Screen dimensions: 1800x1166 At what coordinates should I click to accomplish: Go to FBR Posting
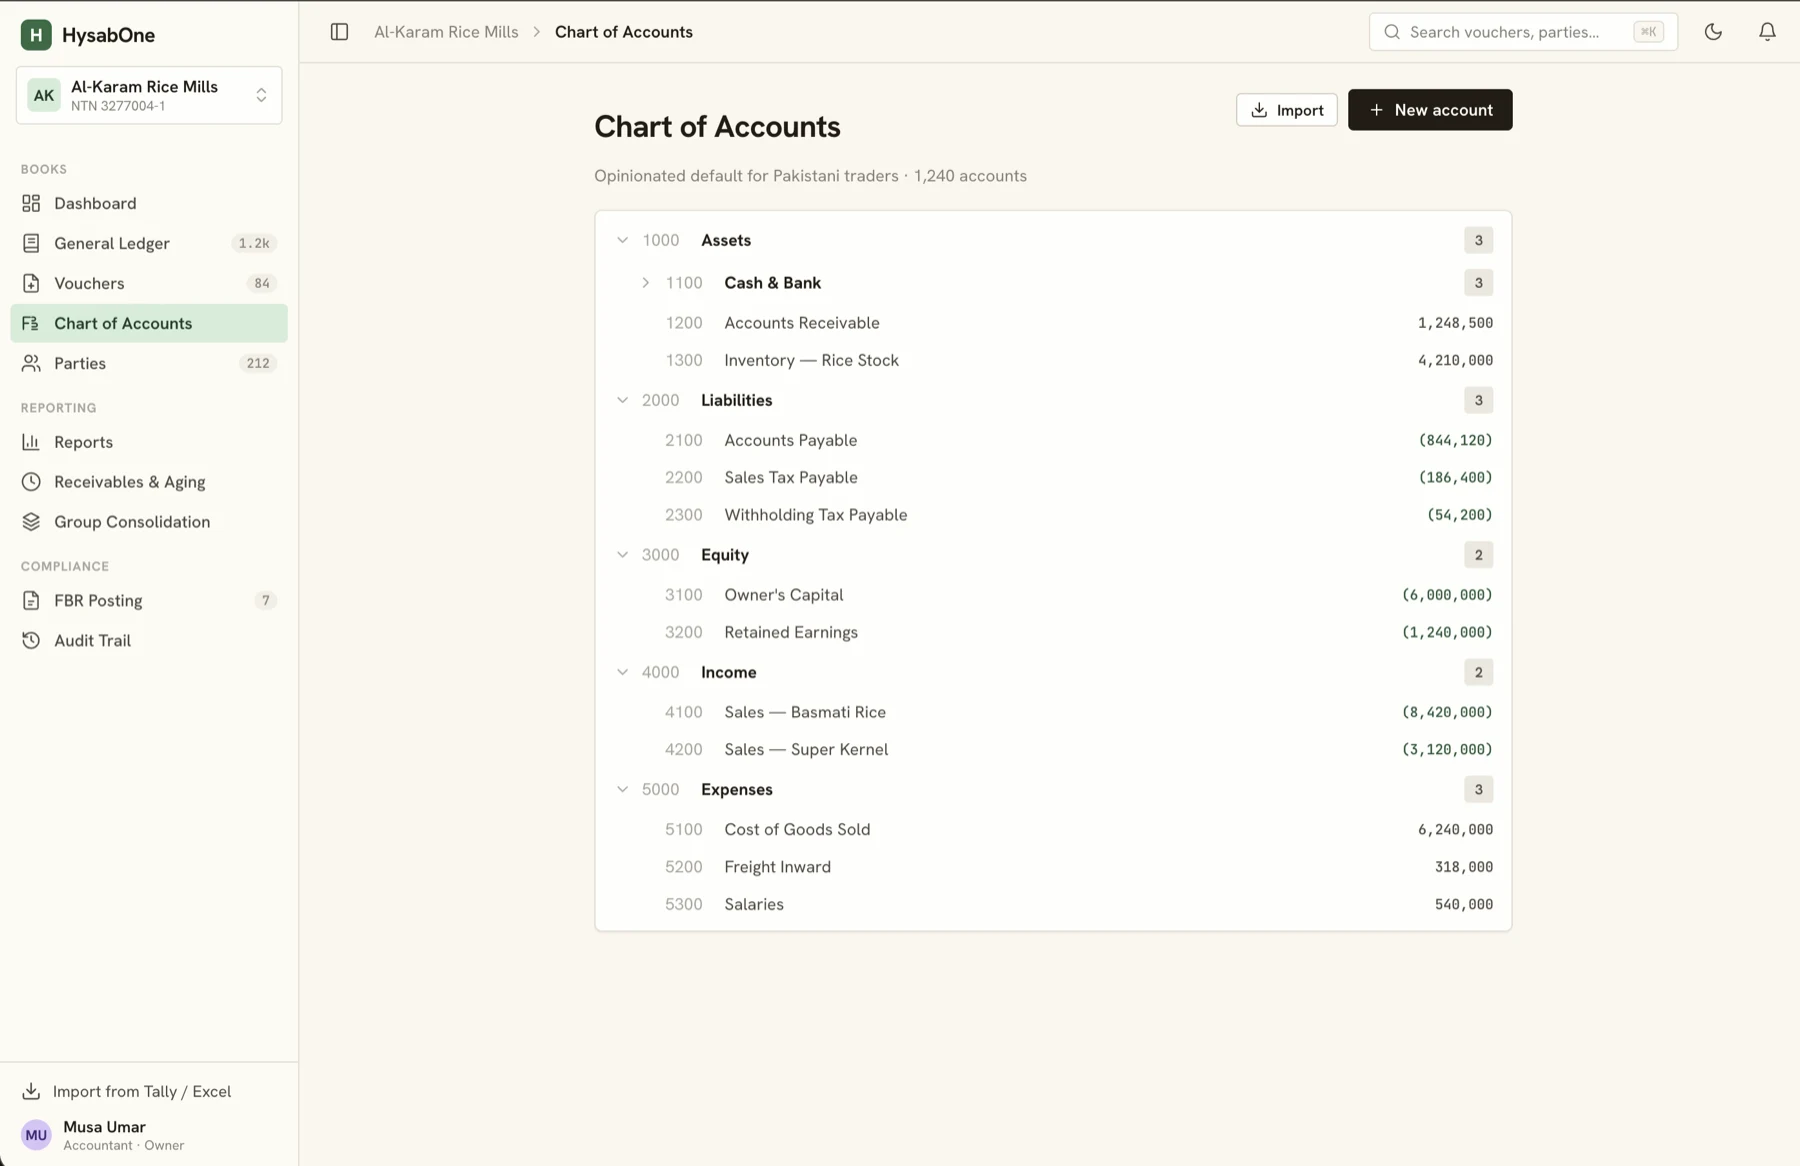(149, 600)
